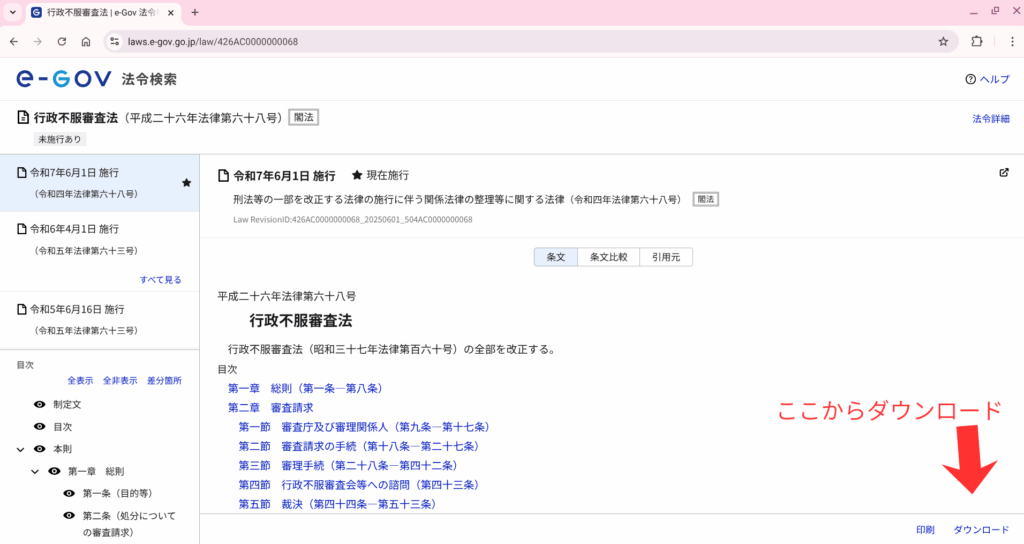Toggle visibility eye for 制定文
Image resolution: width=1024 pixels, height=544 pixels.
tap(40, 404)
